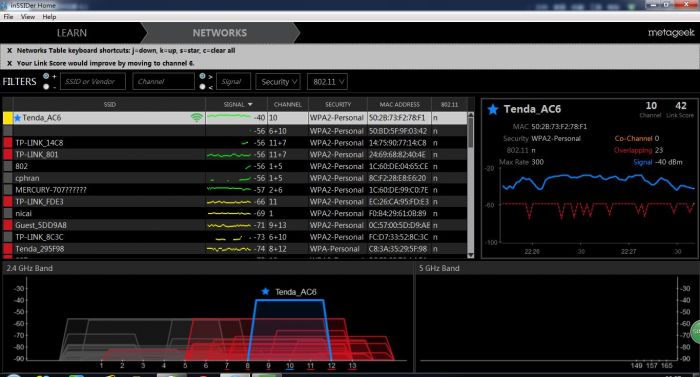Click the Wi-Fi connected icon on Tenda_AC6 row
This screenshot has width=700, height=377.
coord(196,118)
